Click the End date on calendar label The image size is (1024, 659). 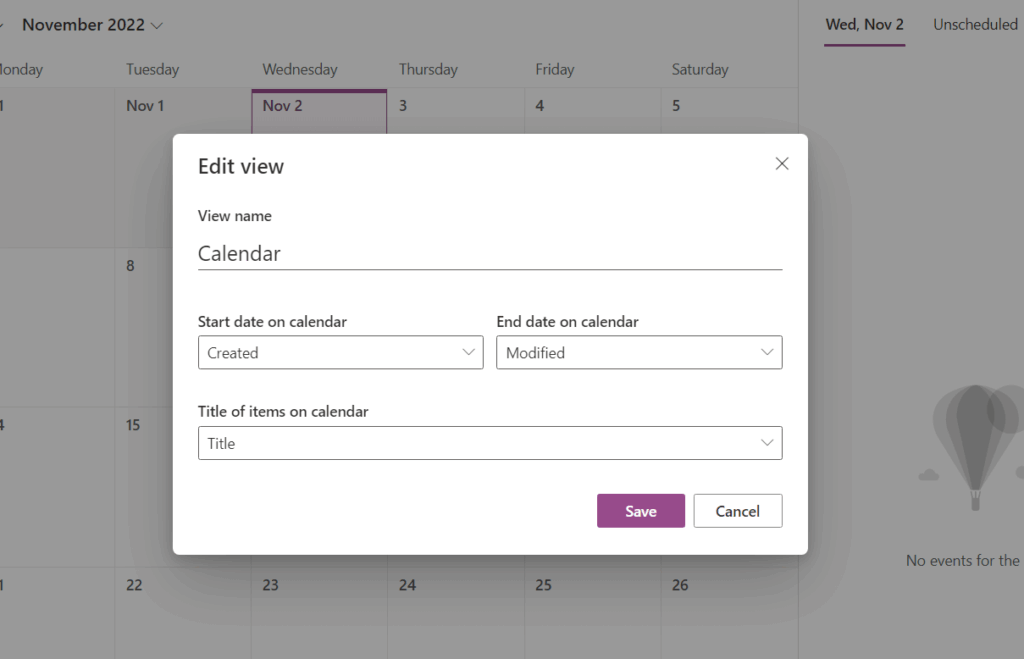(x=567, y=321)
